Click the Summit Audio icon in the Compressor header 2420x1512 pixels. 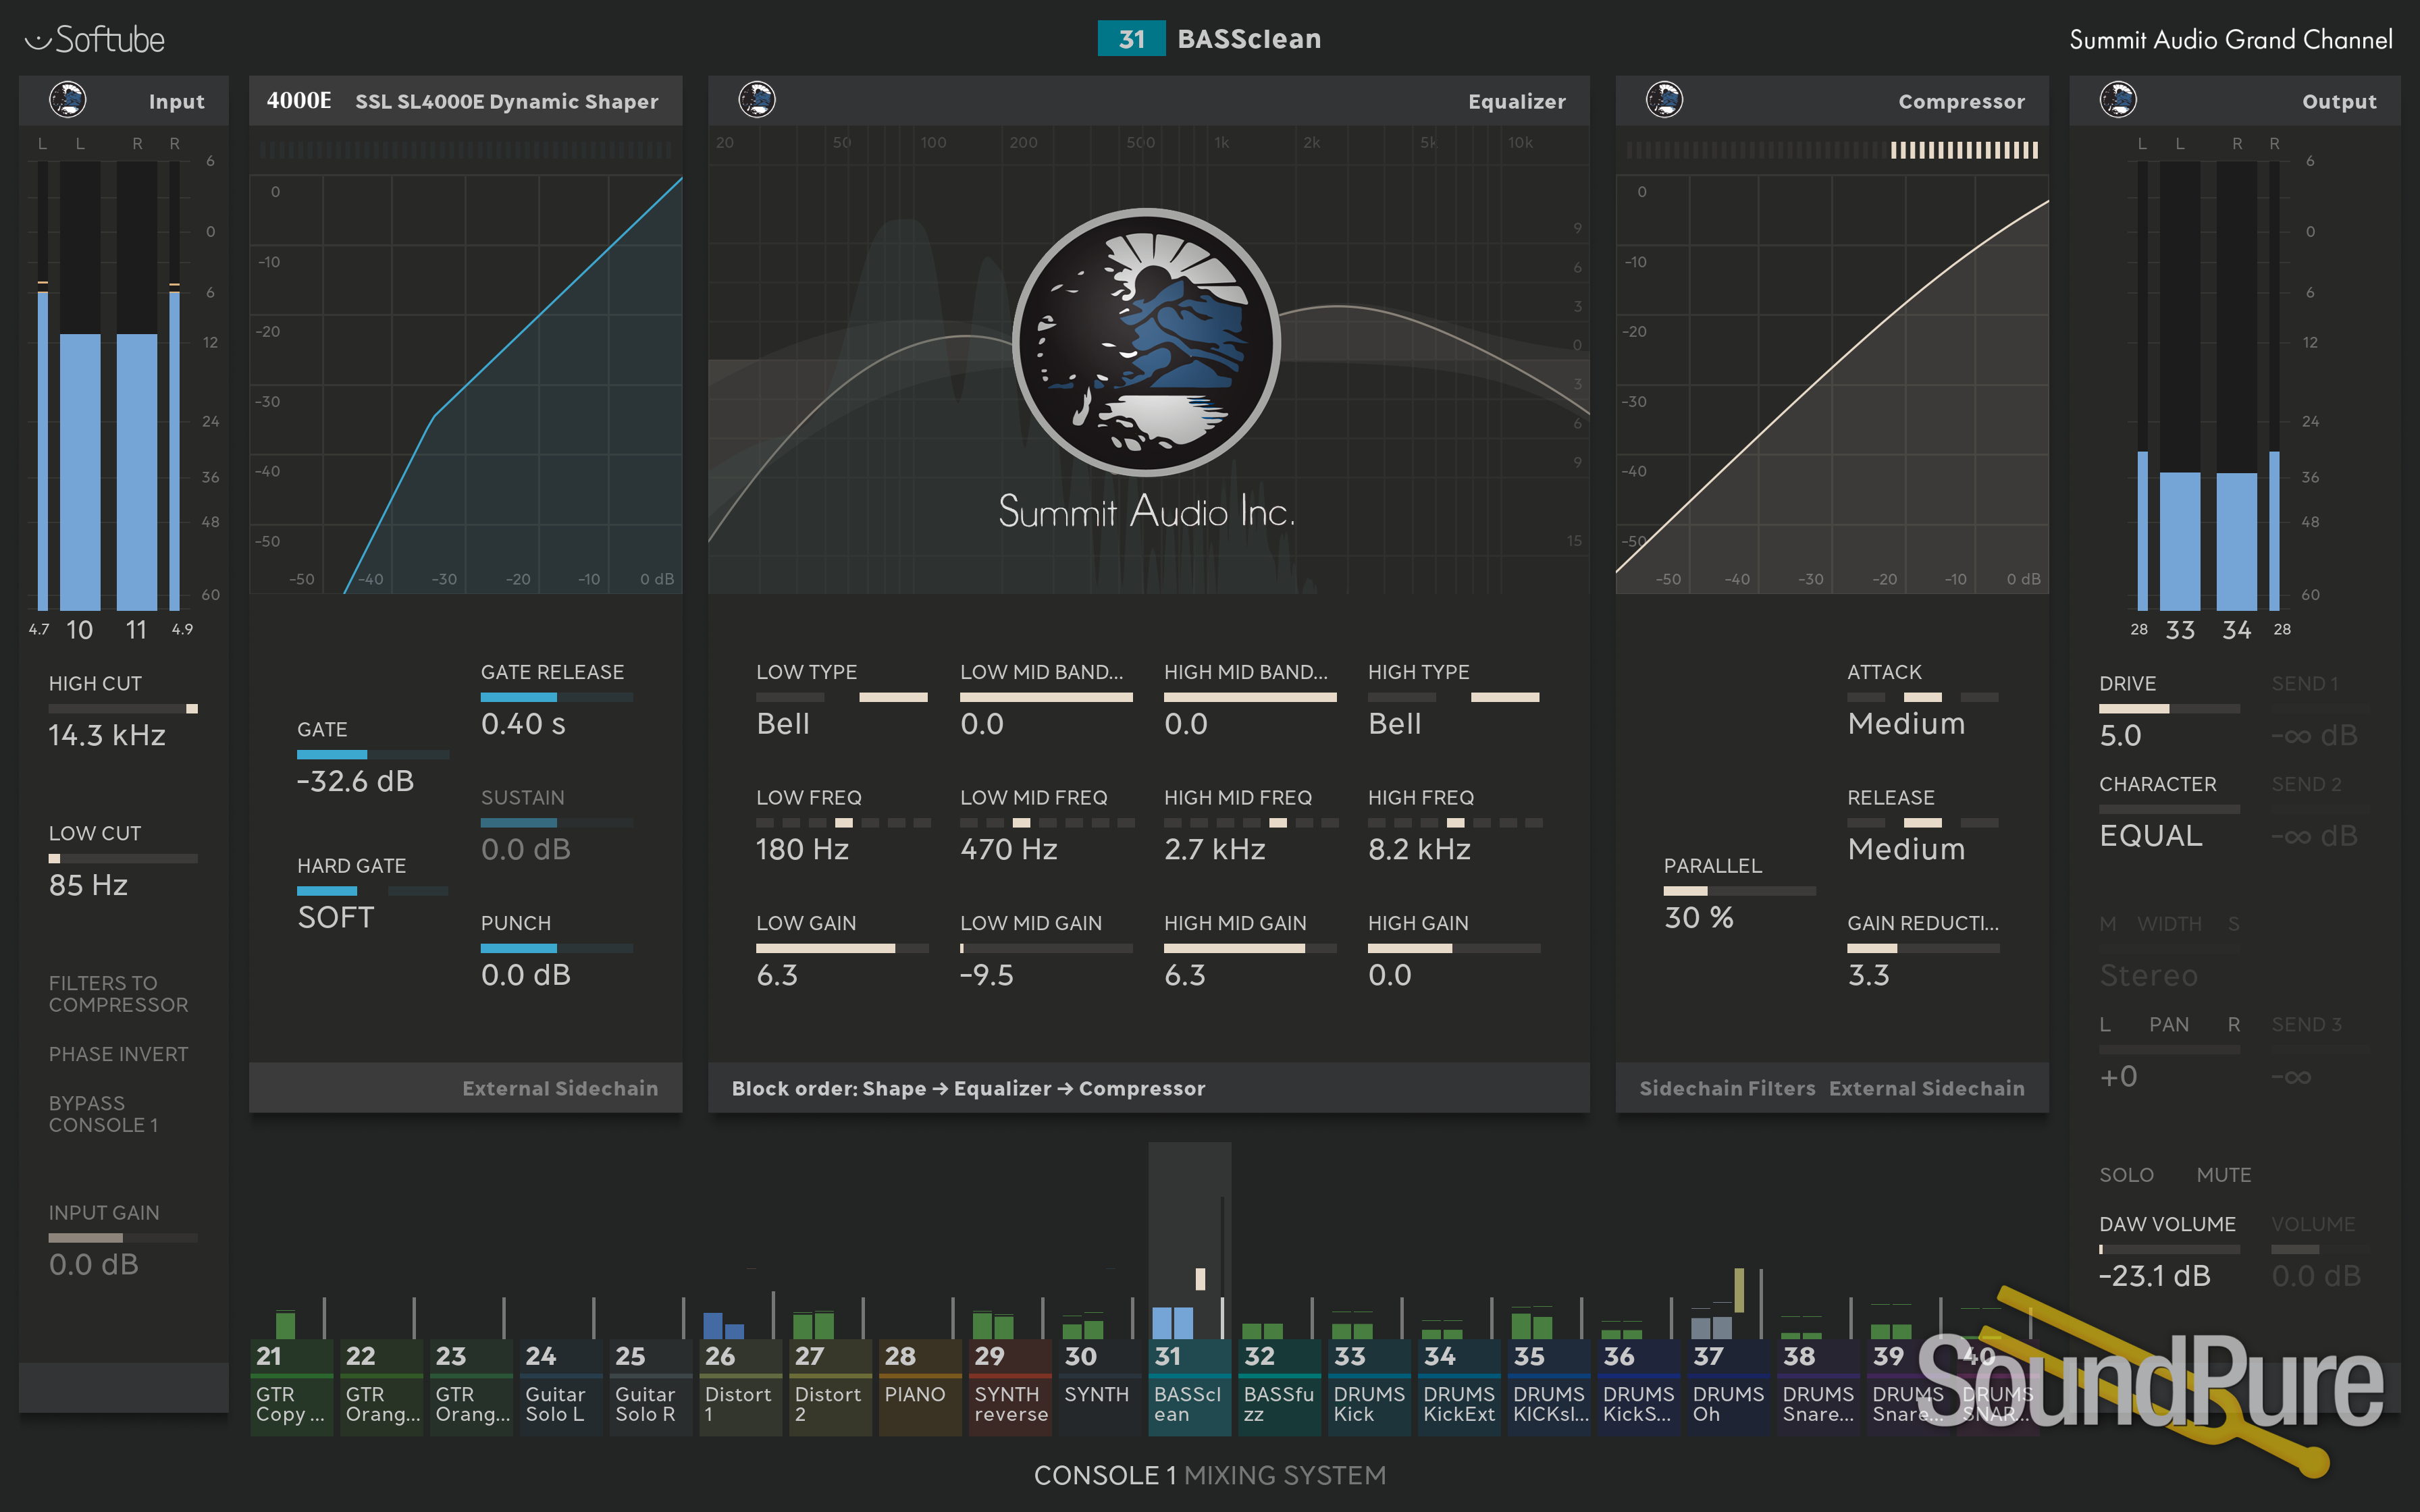click(x=1664, y=100)
